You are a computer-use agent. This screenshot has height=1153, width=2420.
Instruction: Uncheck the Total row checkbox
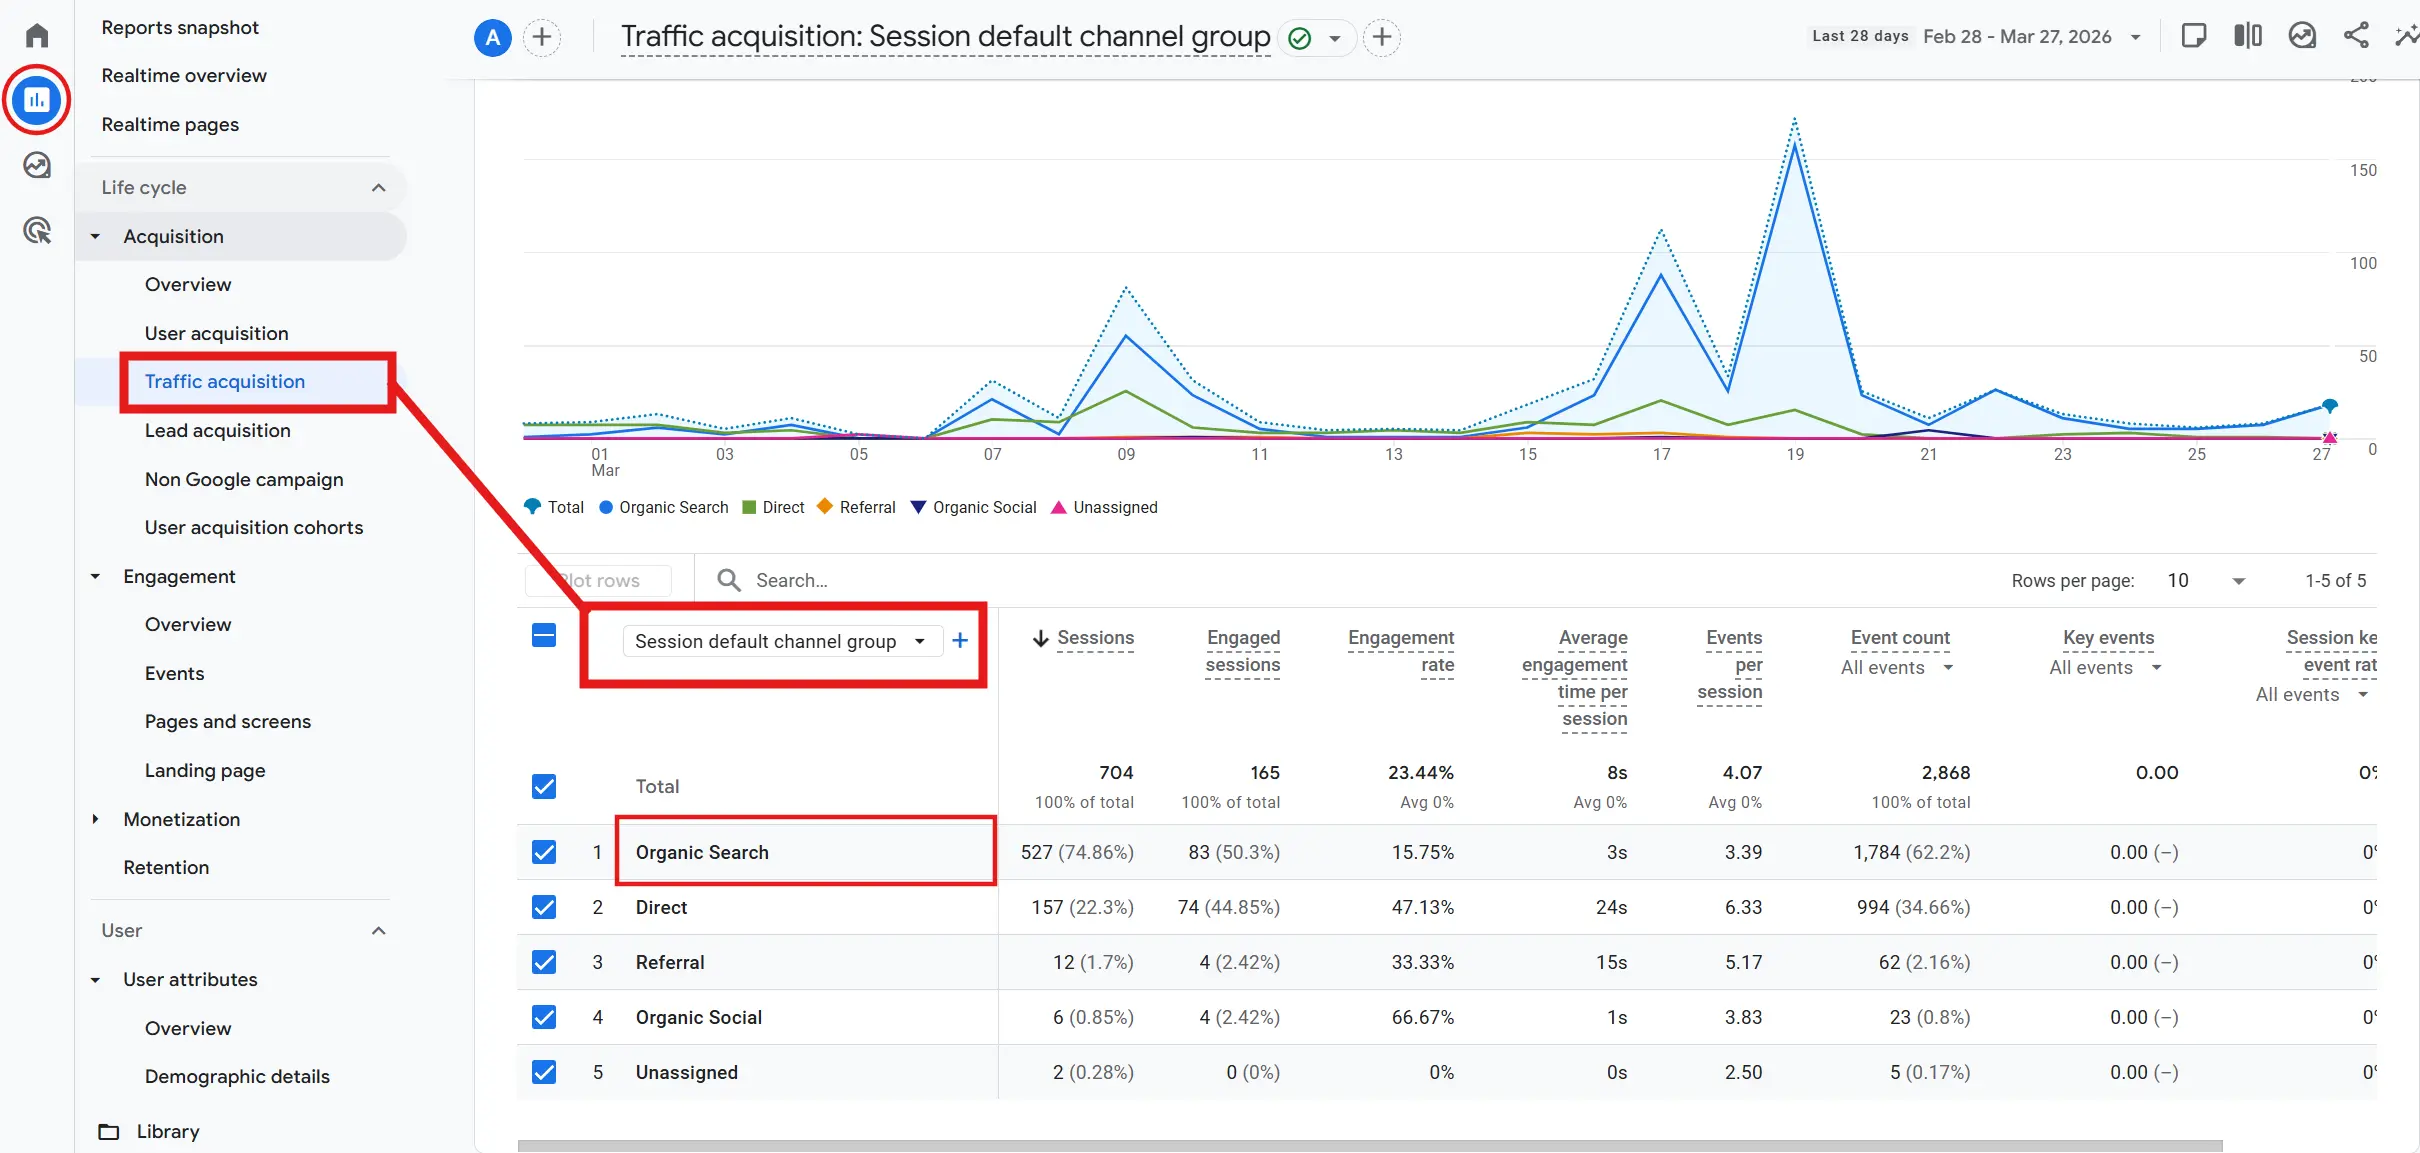[x=544, y=786]
